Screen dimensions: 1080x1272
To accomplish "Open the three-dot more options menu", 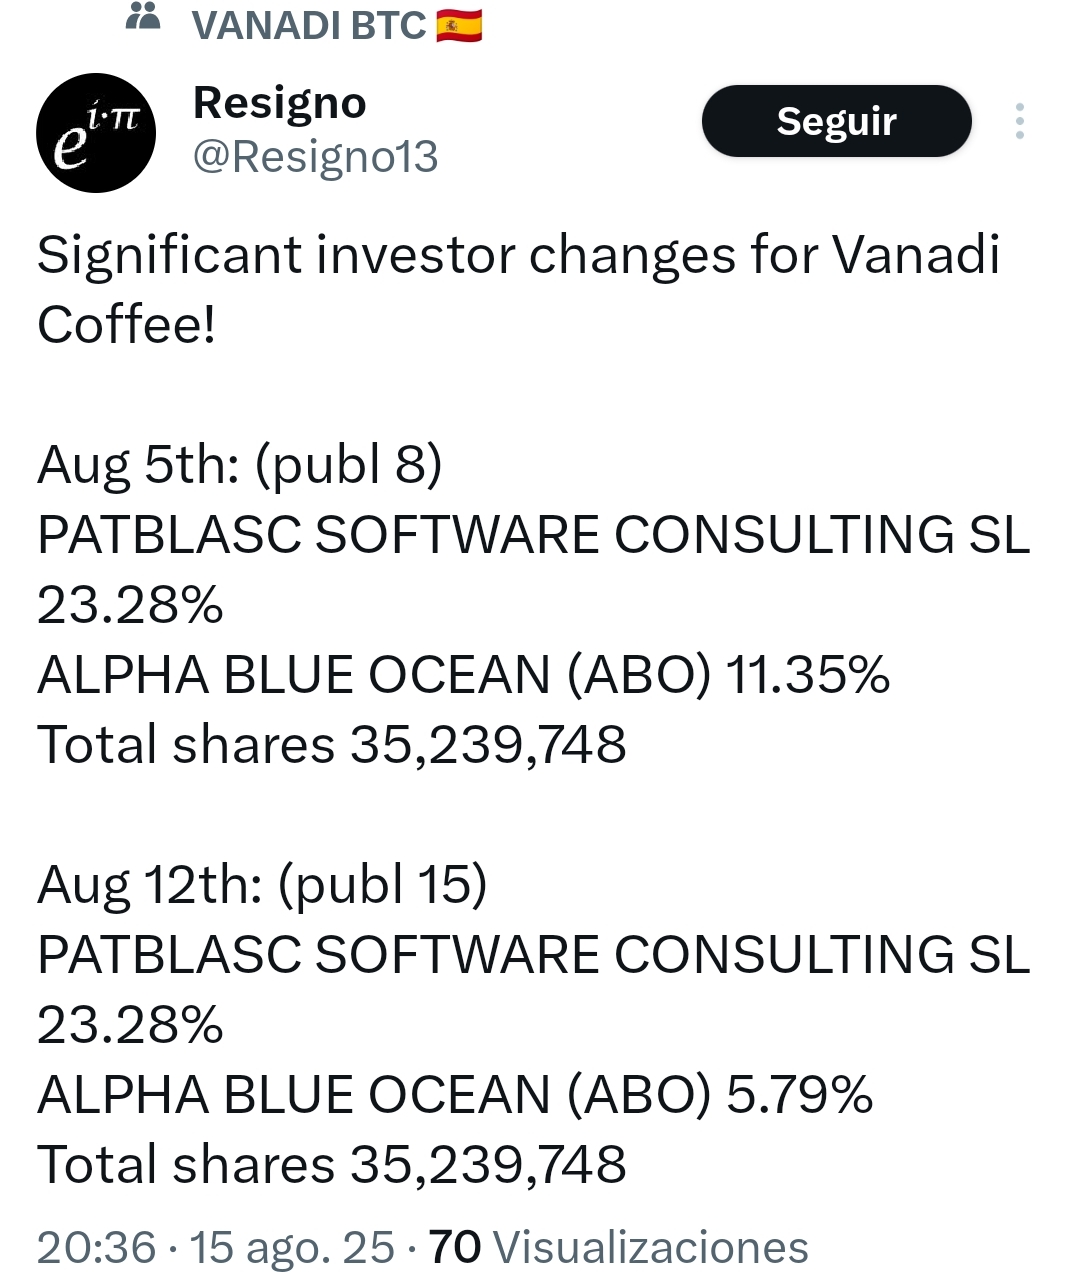I will pyautogui.click(x=1019, y=121).
